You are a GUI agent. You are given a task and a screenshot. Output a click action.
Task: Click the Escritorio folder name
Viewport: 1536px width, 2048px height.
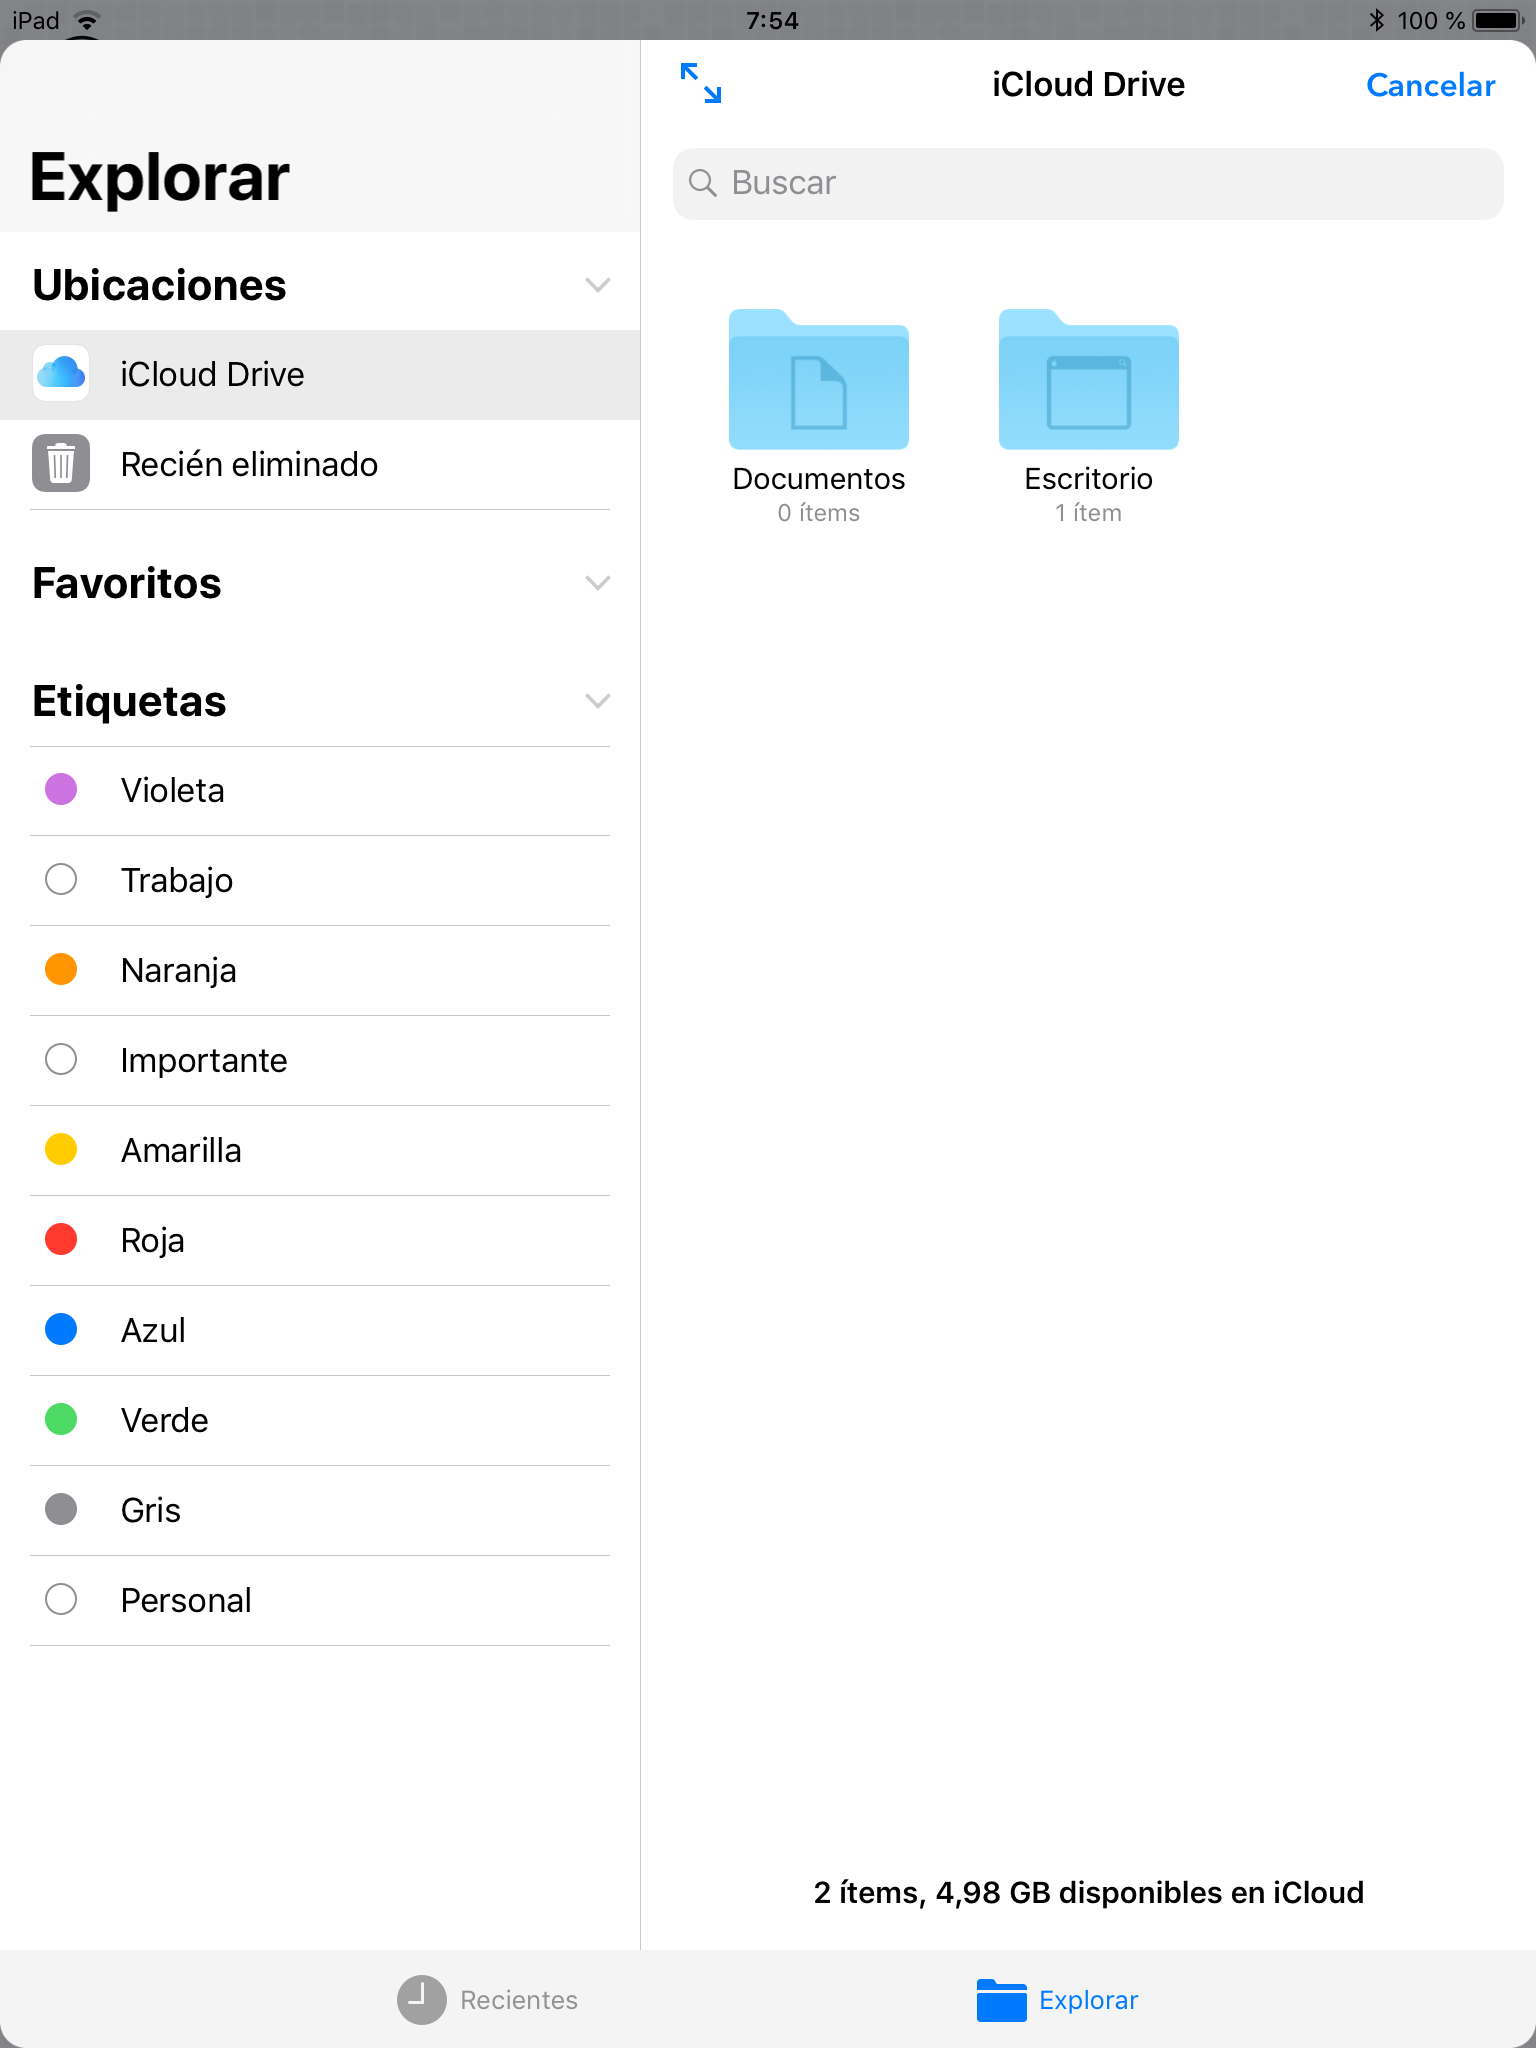click(x=1089, y=479)
